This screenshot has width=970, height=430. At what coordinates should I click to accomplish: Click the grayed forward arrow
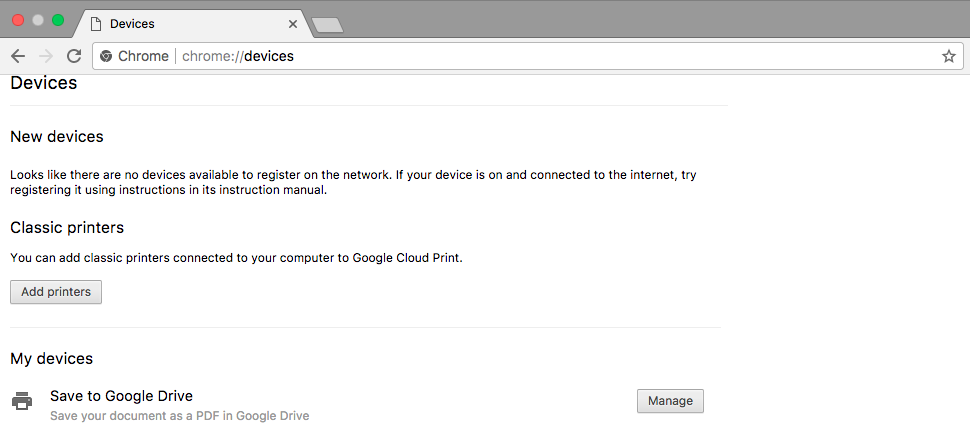46,56
